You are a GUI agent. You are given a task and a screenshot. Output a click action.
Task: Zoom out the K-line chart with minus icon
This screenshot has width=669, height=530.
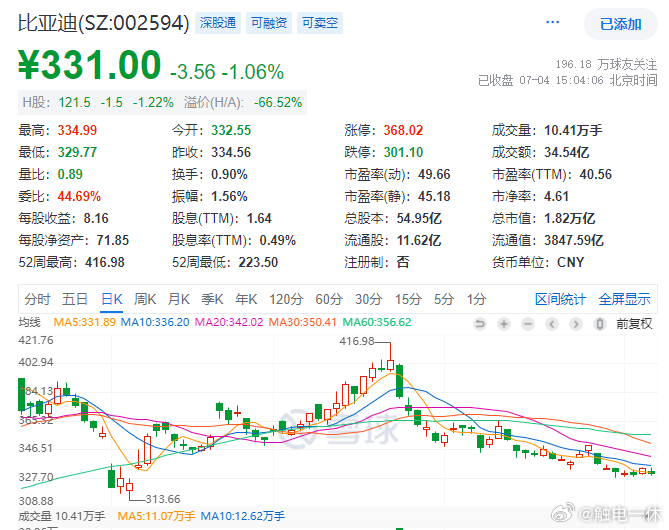point(528,324)
